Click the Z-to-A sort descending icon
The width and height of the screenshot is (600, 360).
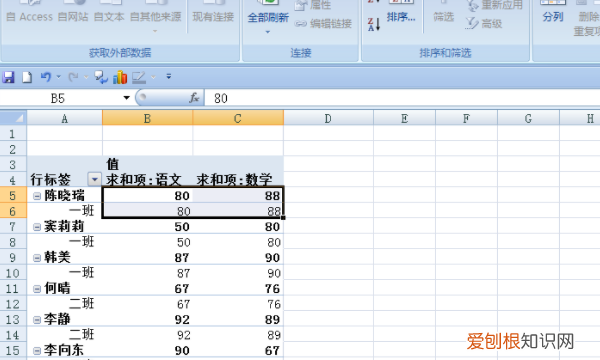[374, 24]
